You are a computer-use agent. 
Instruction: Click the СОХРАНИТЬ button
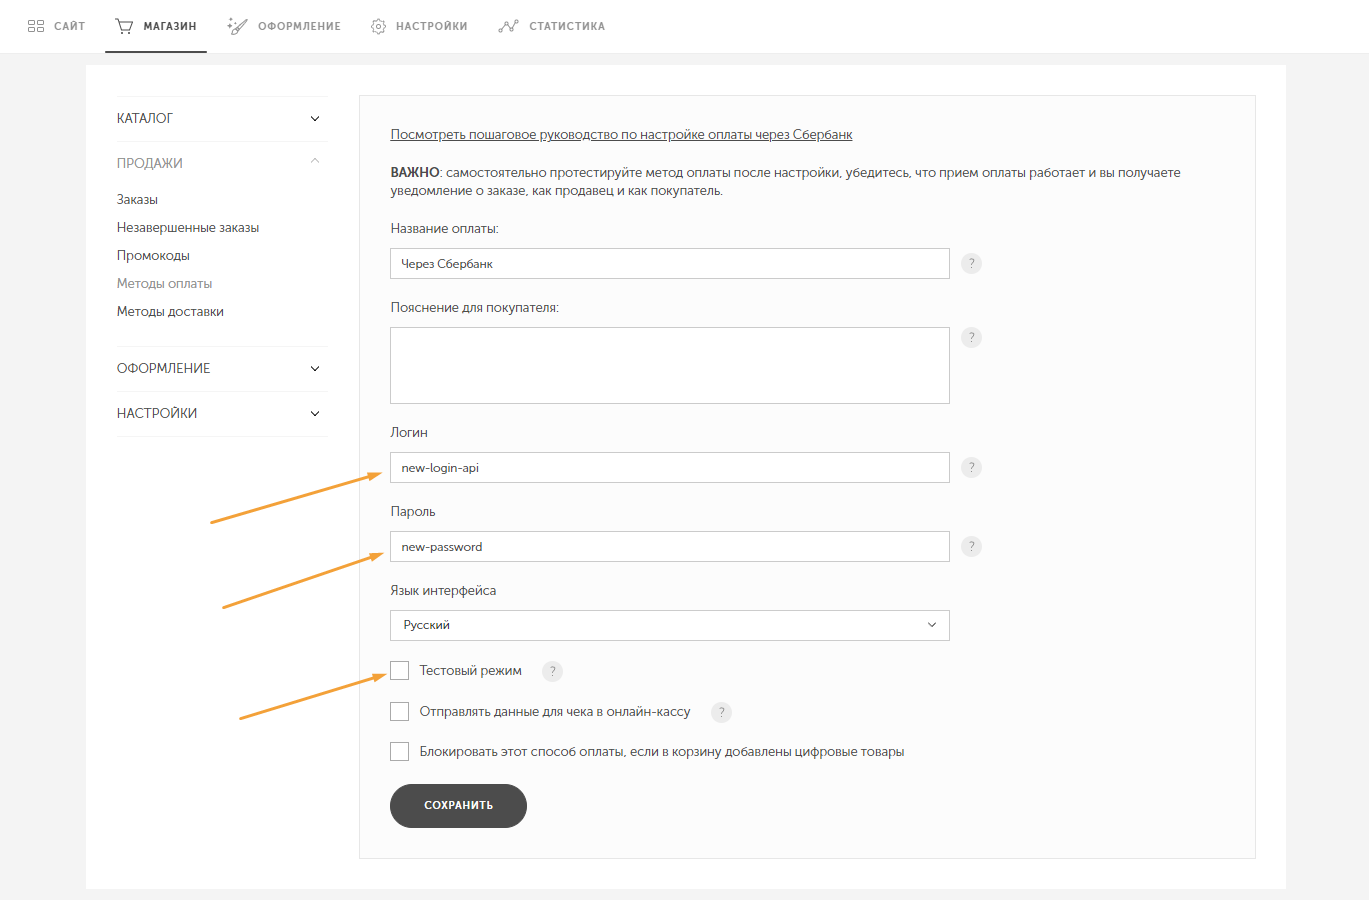458,806
